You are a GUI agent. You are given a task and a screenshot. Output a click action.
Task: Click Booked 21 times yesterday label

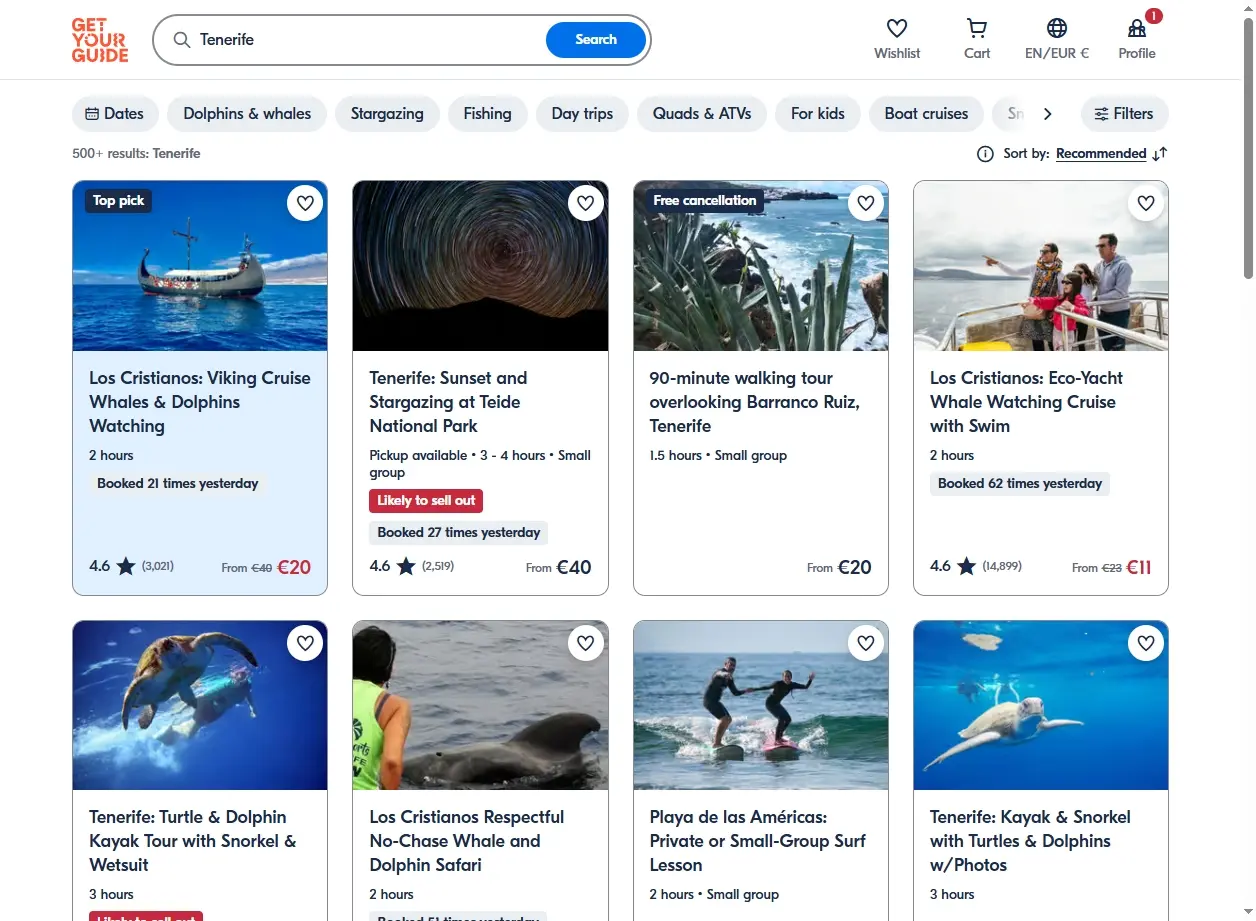tap(178, 484)
